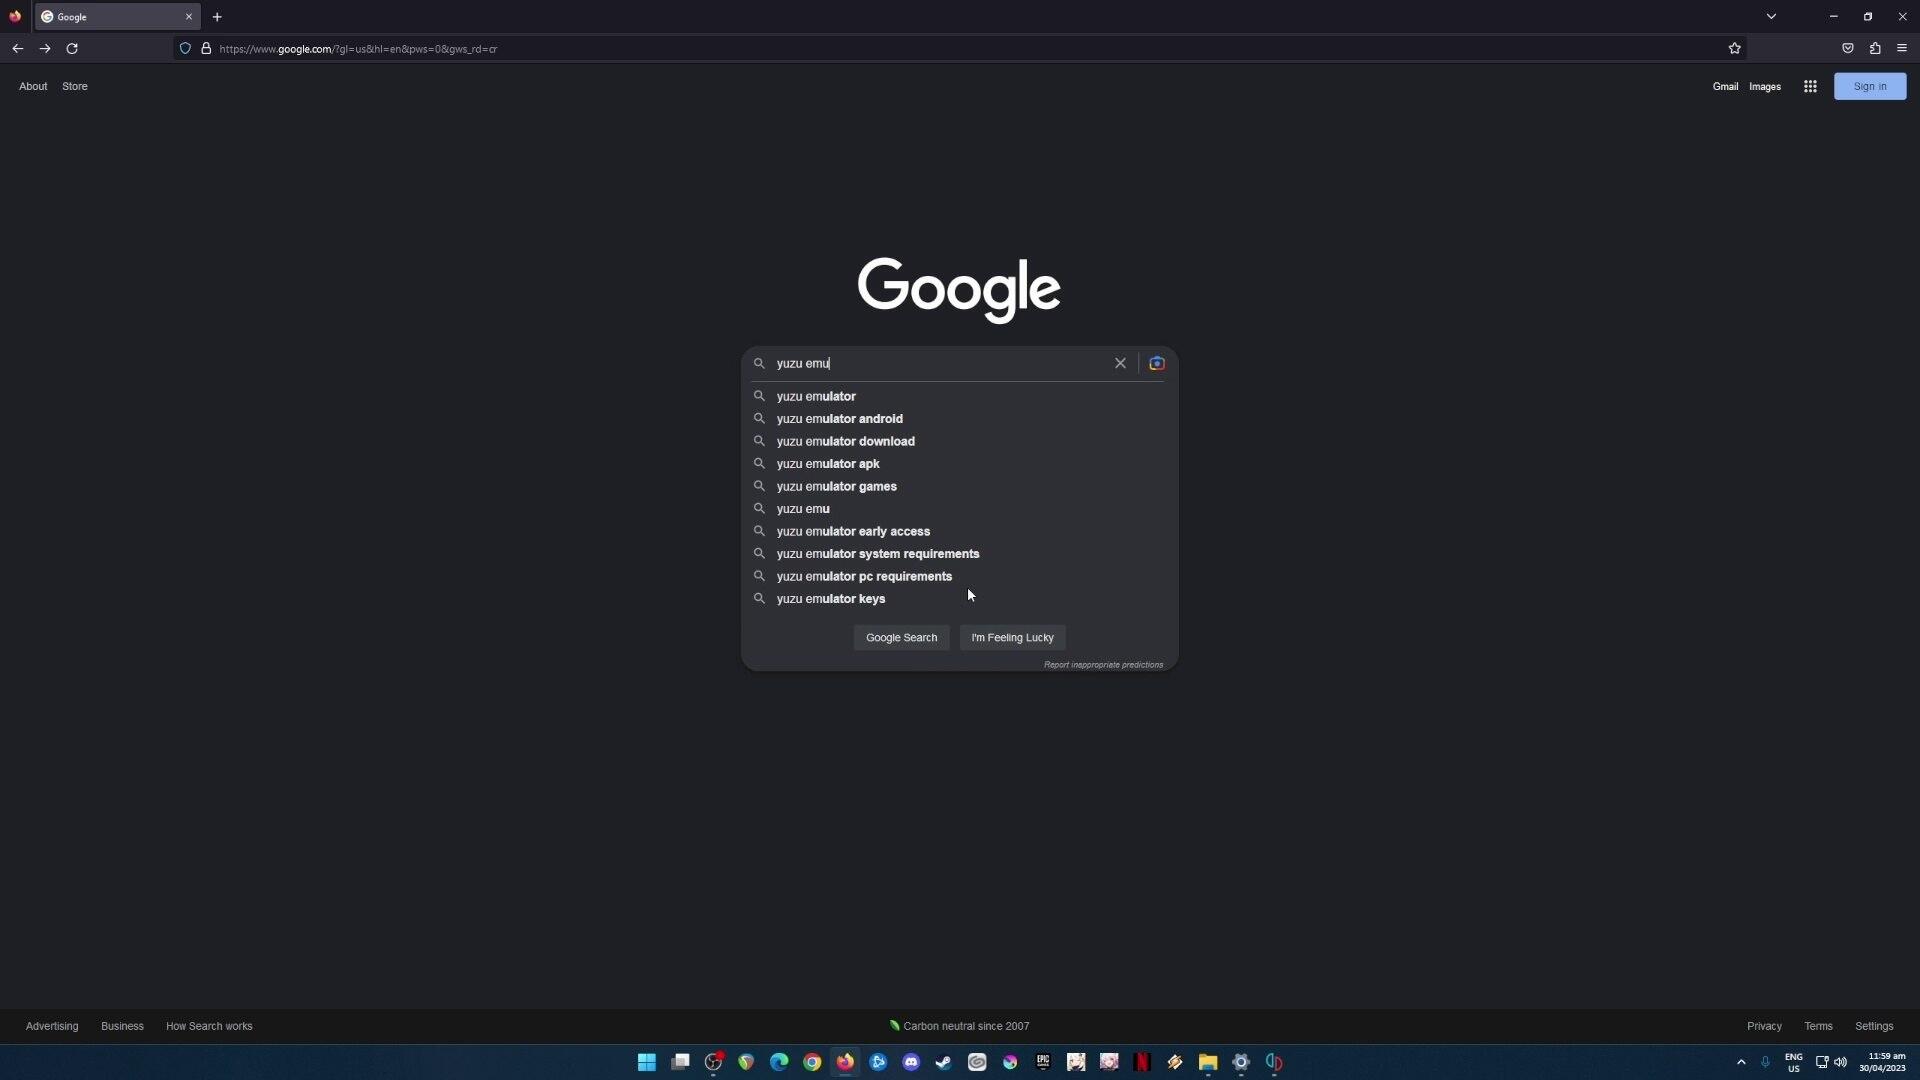Open the extensions toolbar button
Screen dimensions: 1920x1080
click(1875, 48)
